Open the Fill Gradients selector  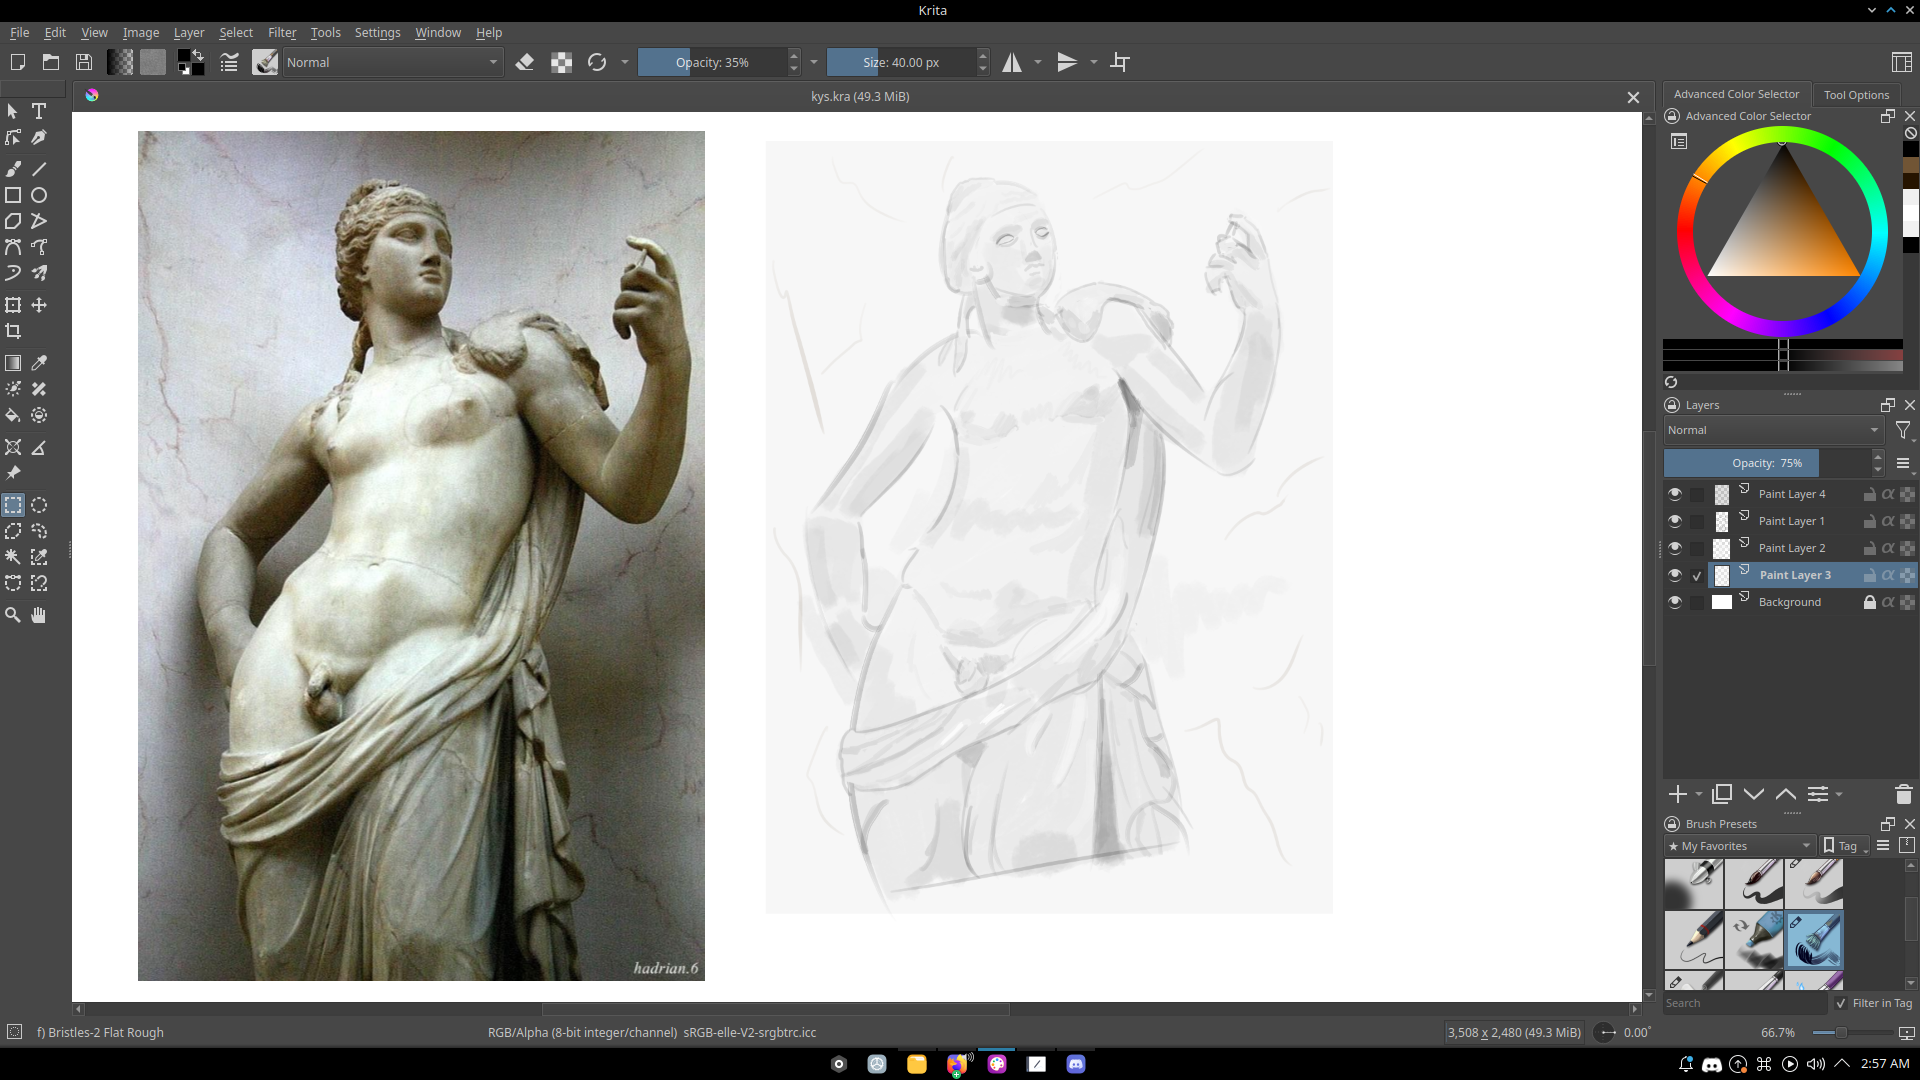pyautogui.click(x=120, y=62)
